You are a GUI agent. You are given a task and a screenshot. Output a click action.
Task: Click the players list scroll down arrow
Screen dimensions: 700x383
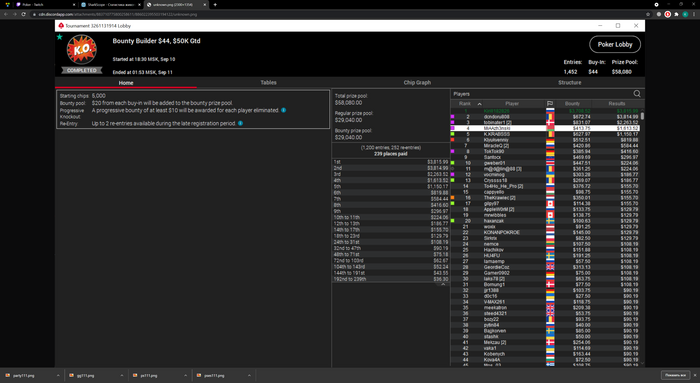(642, 363)
